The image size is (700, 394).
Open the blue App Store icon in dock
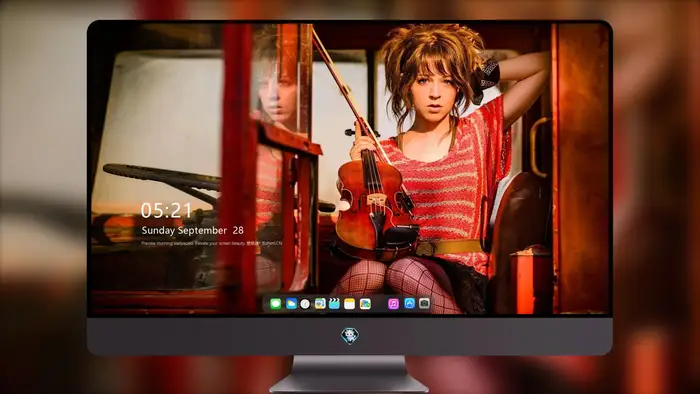[409, 303]
